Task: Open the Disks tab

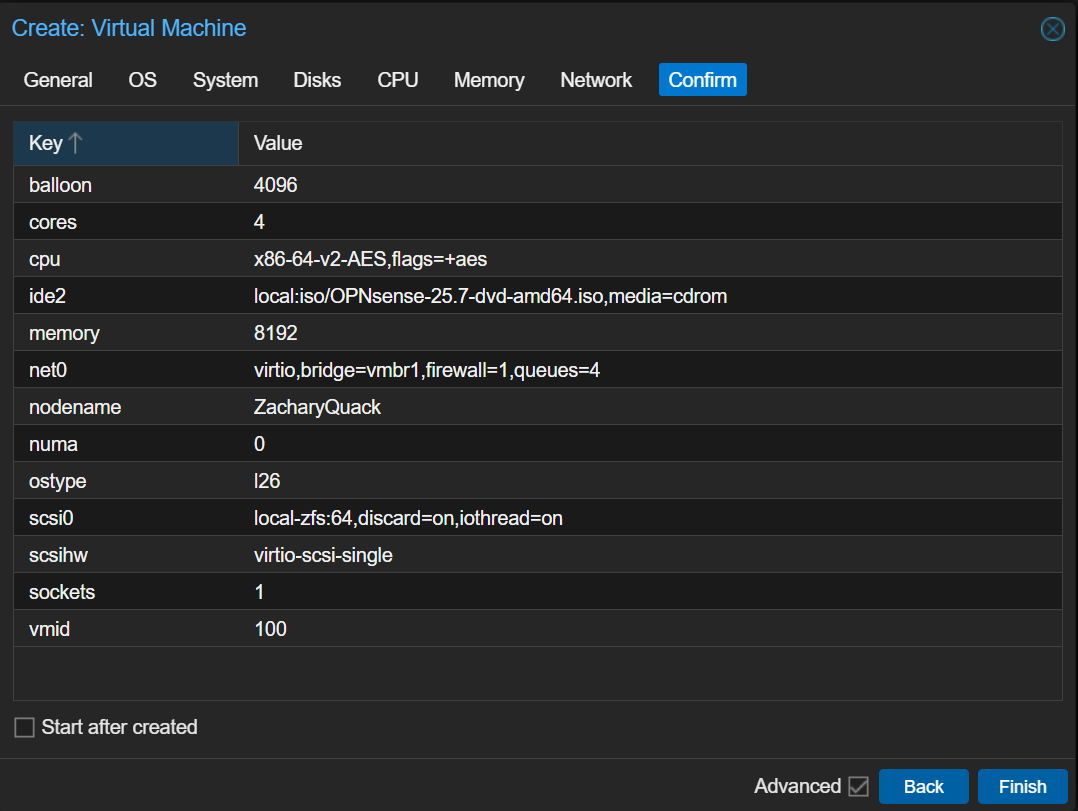Action: pyautogui.click(x=317, y=80)
